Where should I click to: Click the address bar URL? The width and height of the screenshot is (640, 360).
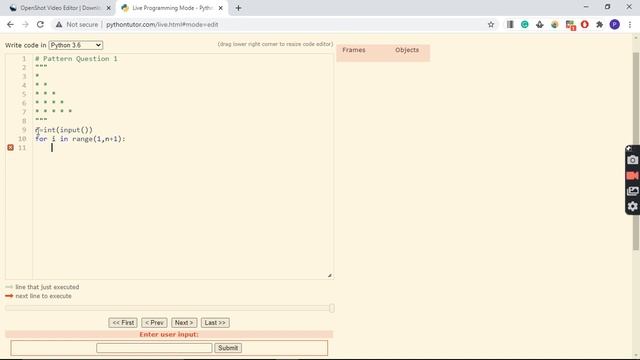point(162,24)
